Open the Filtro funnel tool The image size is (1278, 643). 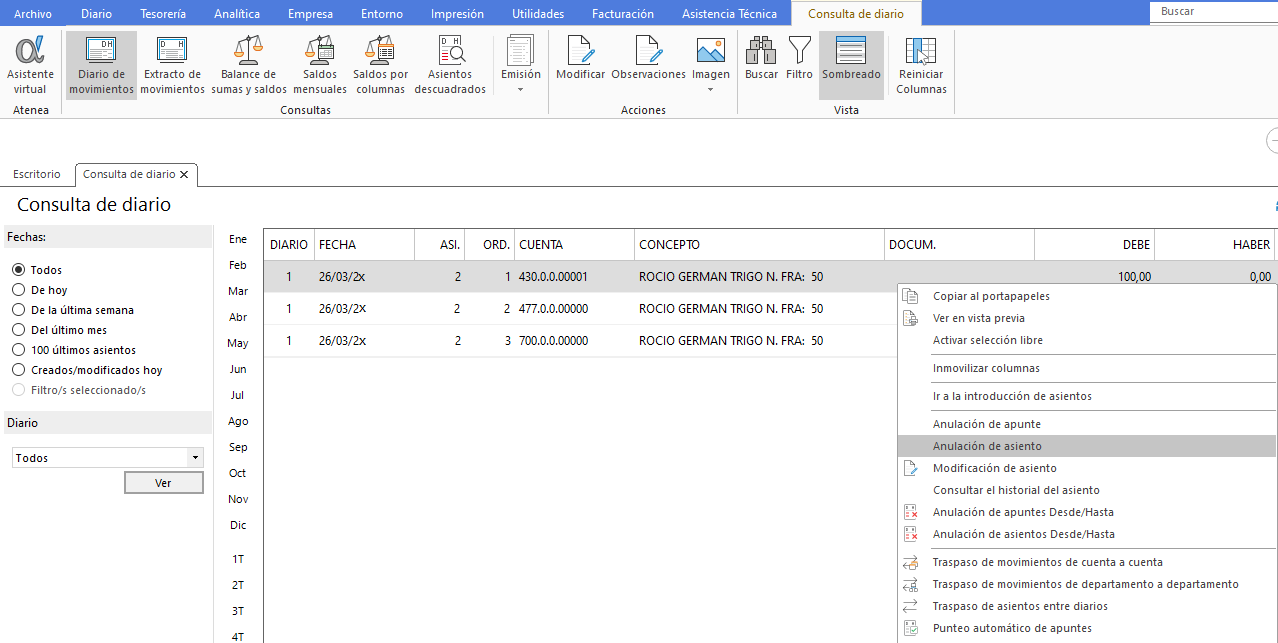(800, 60)
